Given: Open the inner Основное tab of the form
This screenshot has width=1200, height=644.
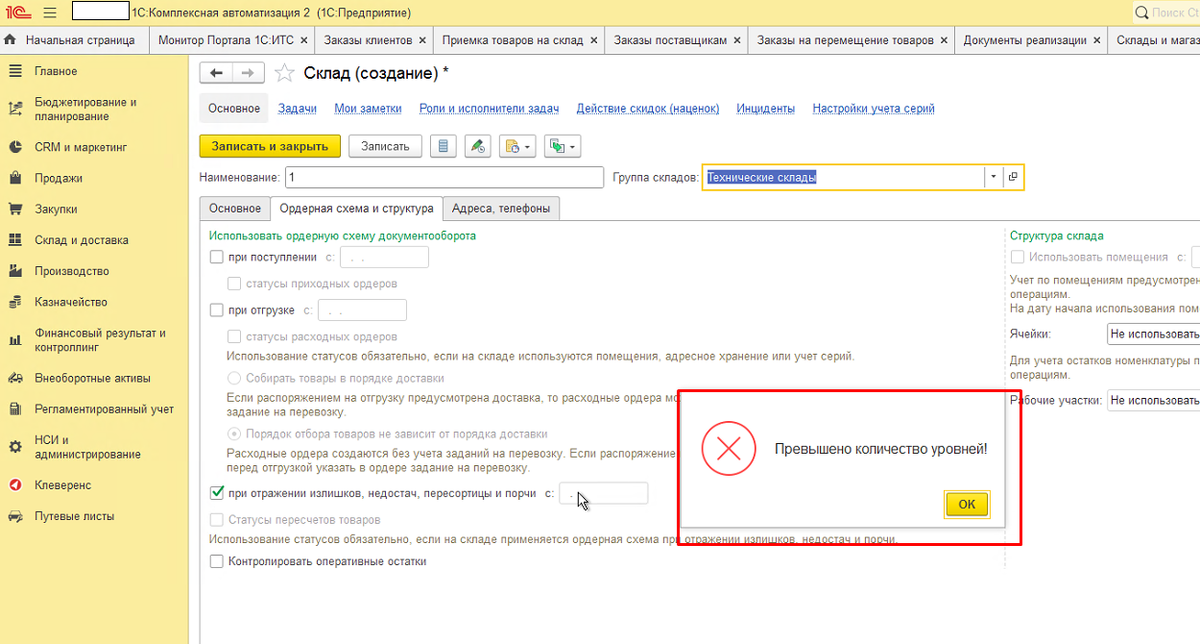Looking at the screenshot, I should [x=235, y=208].
